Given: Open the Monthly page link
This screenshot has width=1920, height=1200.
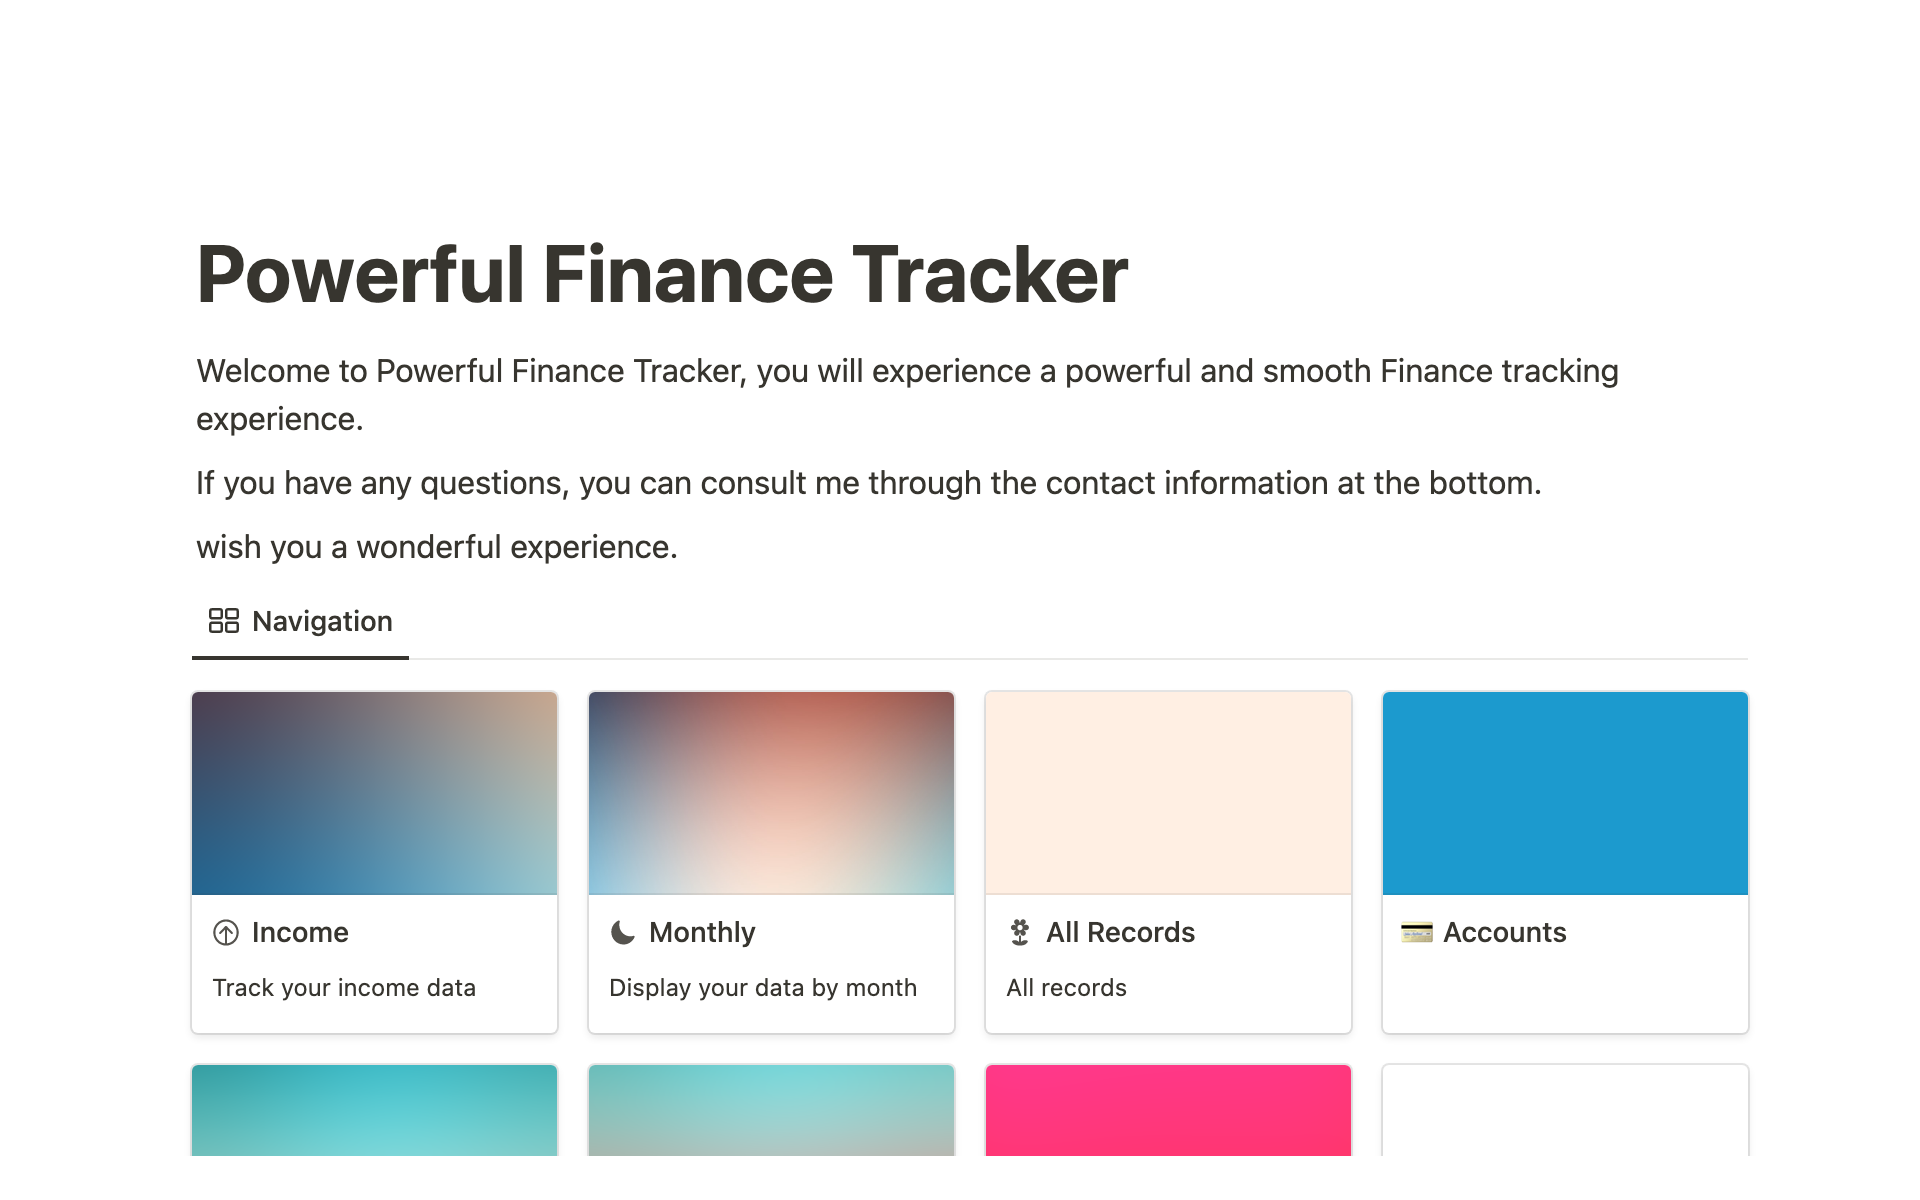Looking at the screenshot, I should coord(702,933).
